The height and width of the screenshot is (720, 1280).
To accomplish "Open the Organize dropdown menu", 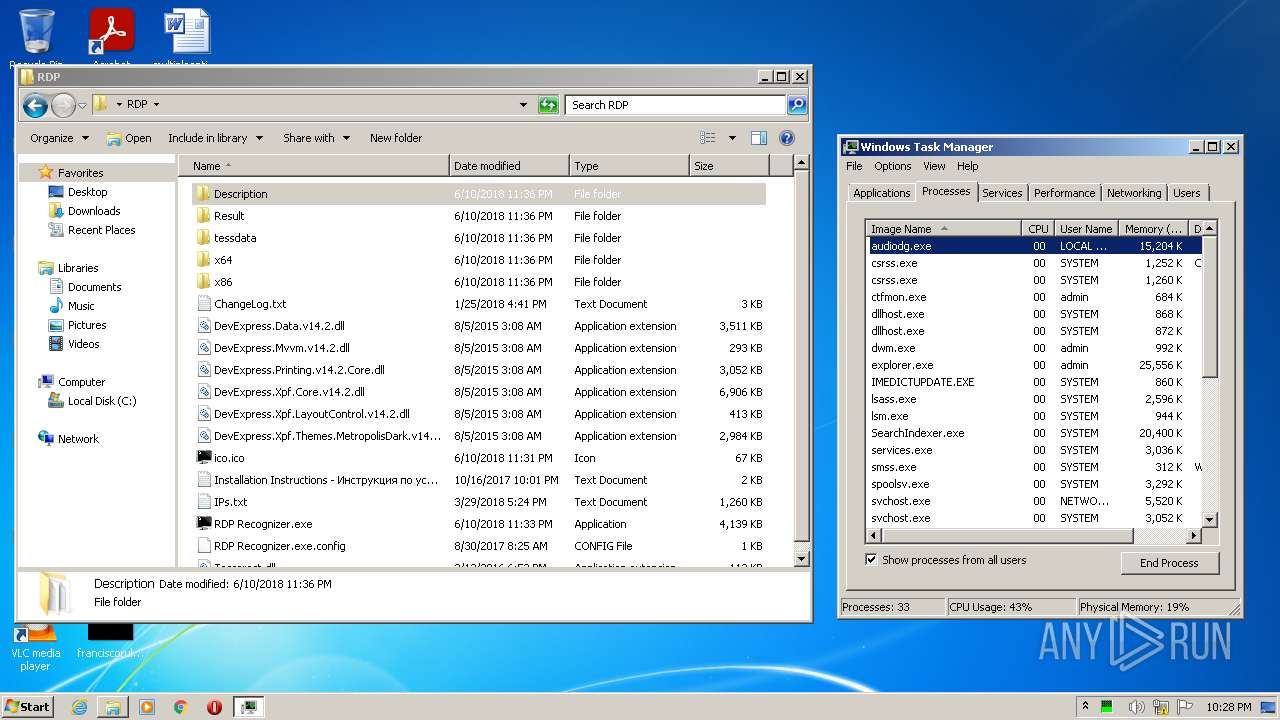I will (x=59, y=138).
